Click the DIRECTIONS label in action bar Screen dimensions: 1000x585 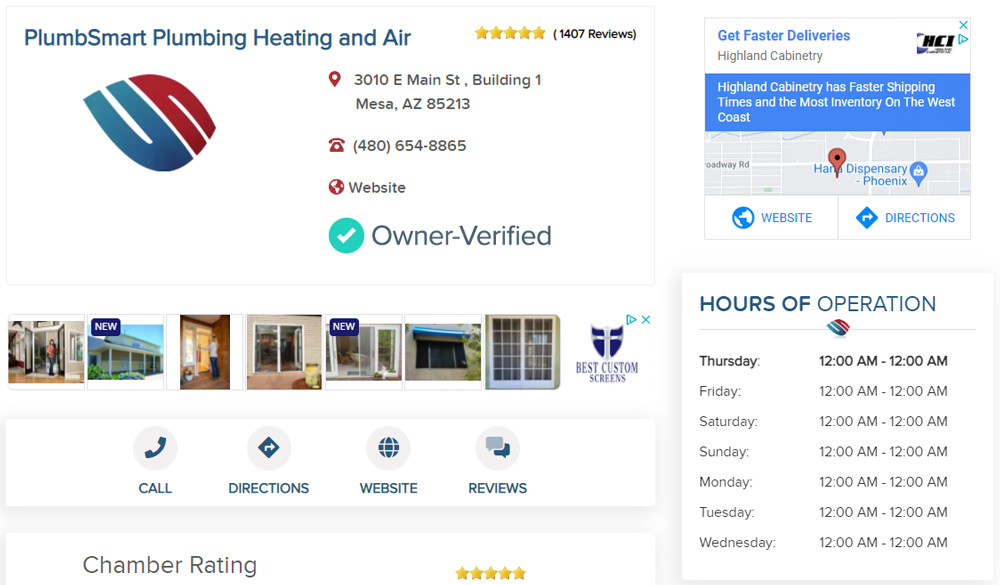[268, 488]
